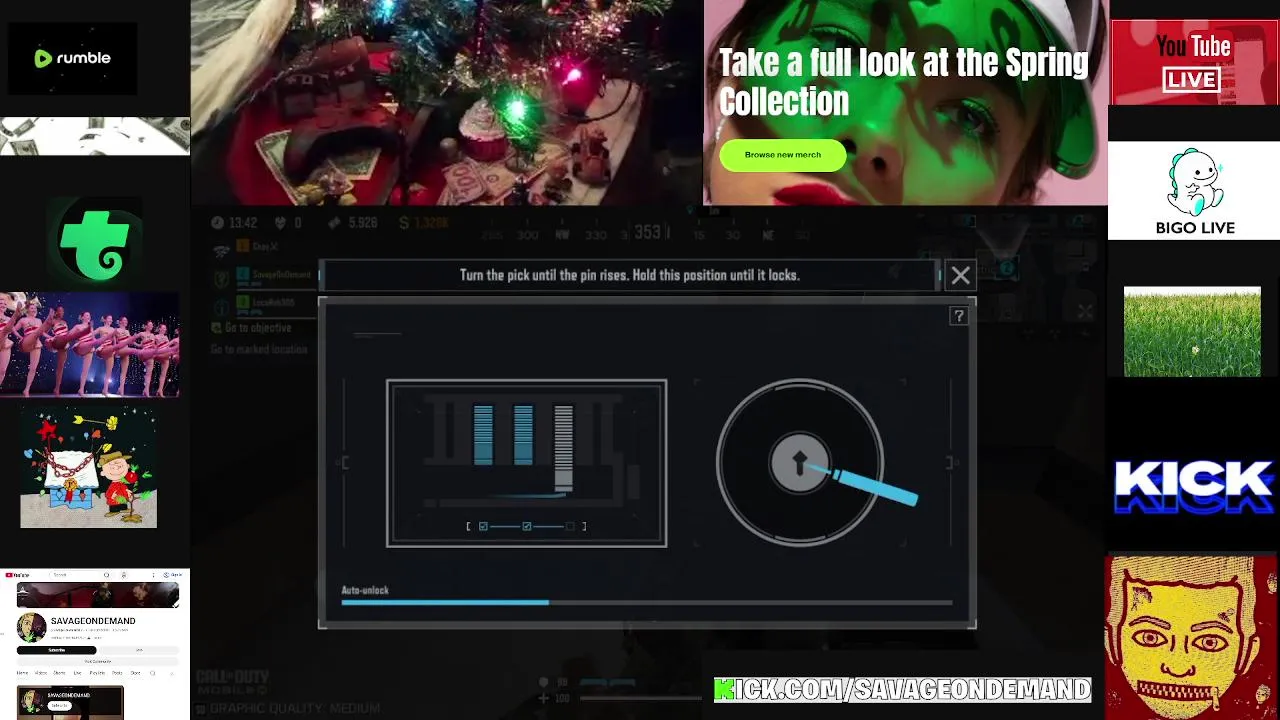Click the kill count icon in HUD
This screenshot has width=1280, height=720.
(x=281, y=222)
